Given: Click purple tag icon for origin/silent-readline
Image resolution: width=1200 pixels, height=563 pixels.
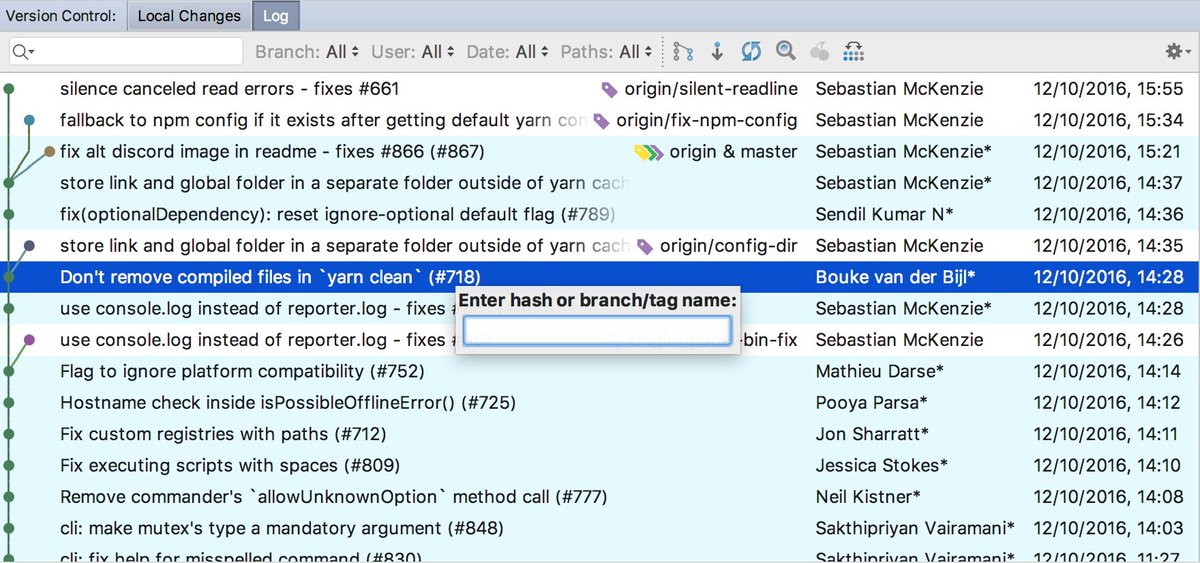Looking at the screenshot, I should (x=609, y=90).
